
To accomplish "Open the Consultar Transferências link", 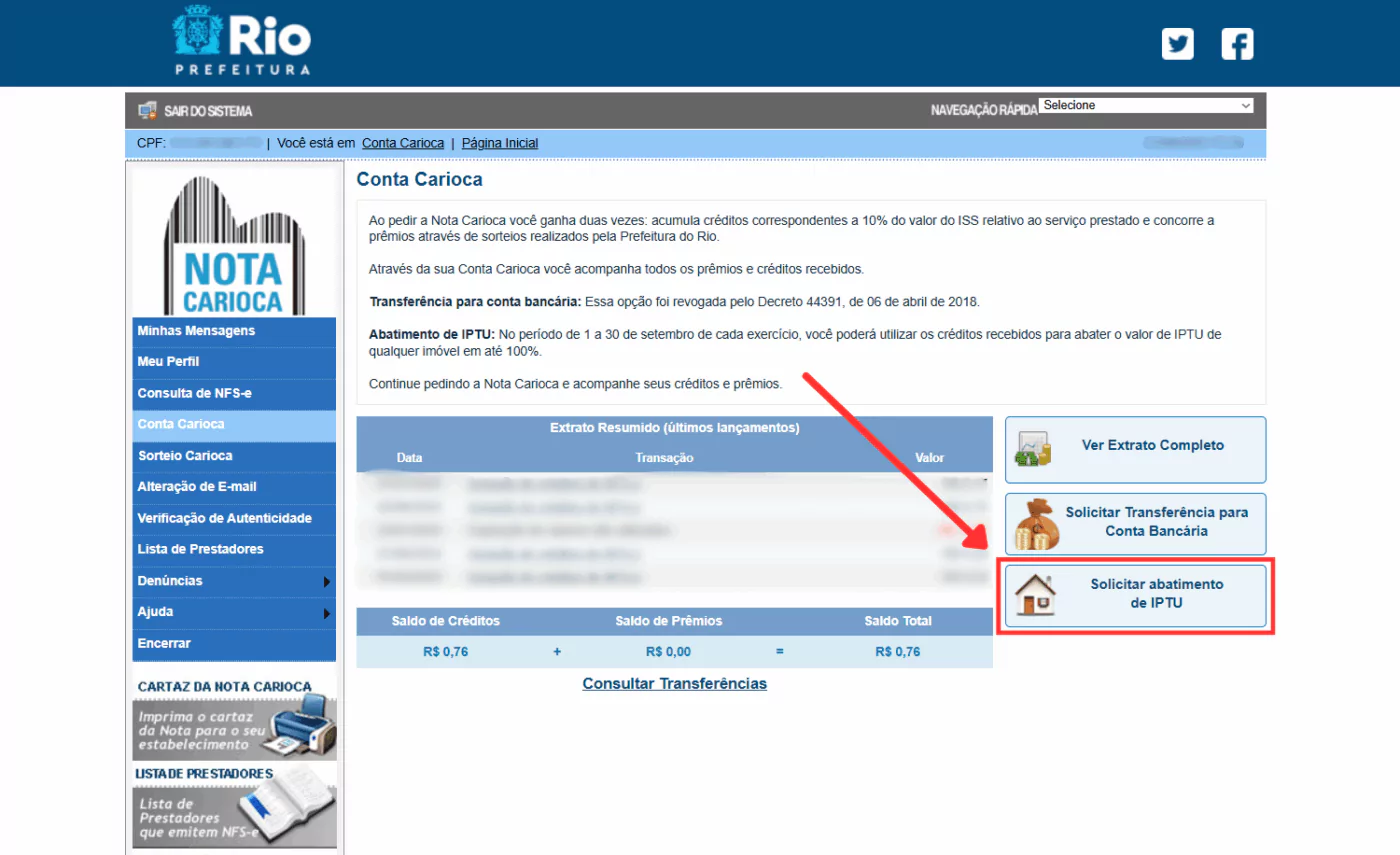I will 674,683.
